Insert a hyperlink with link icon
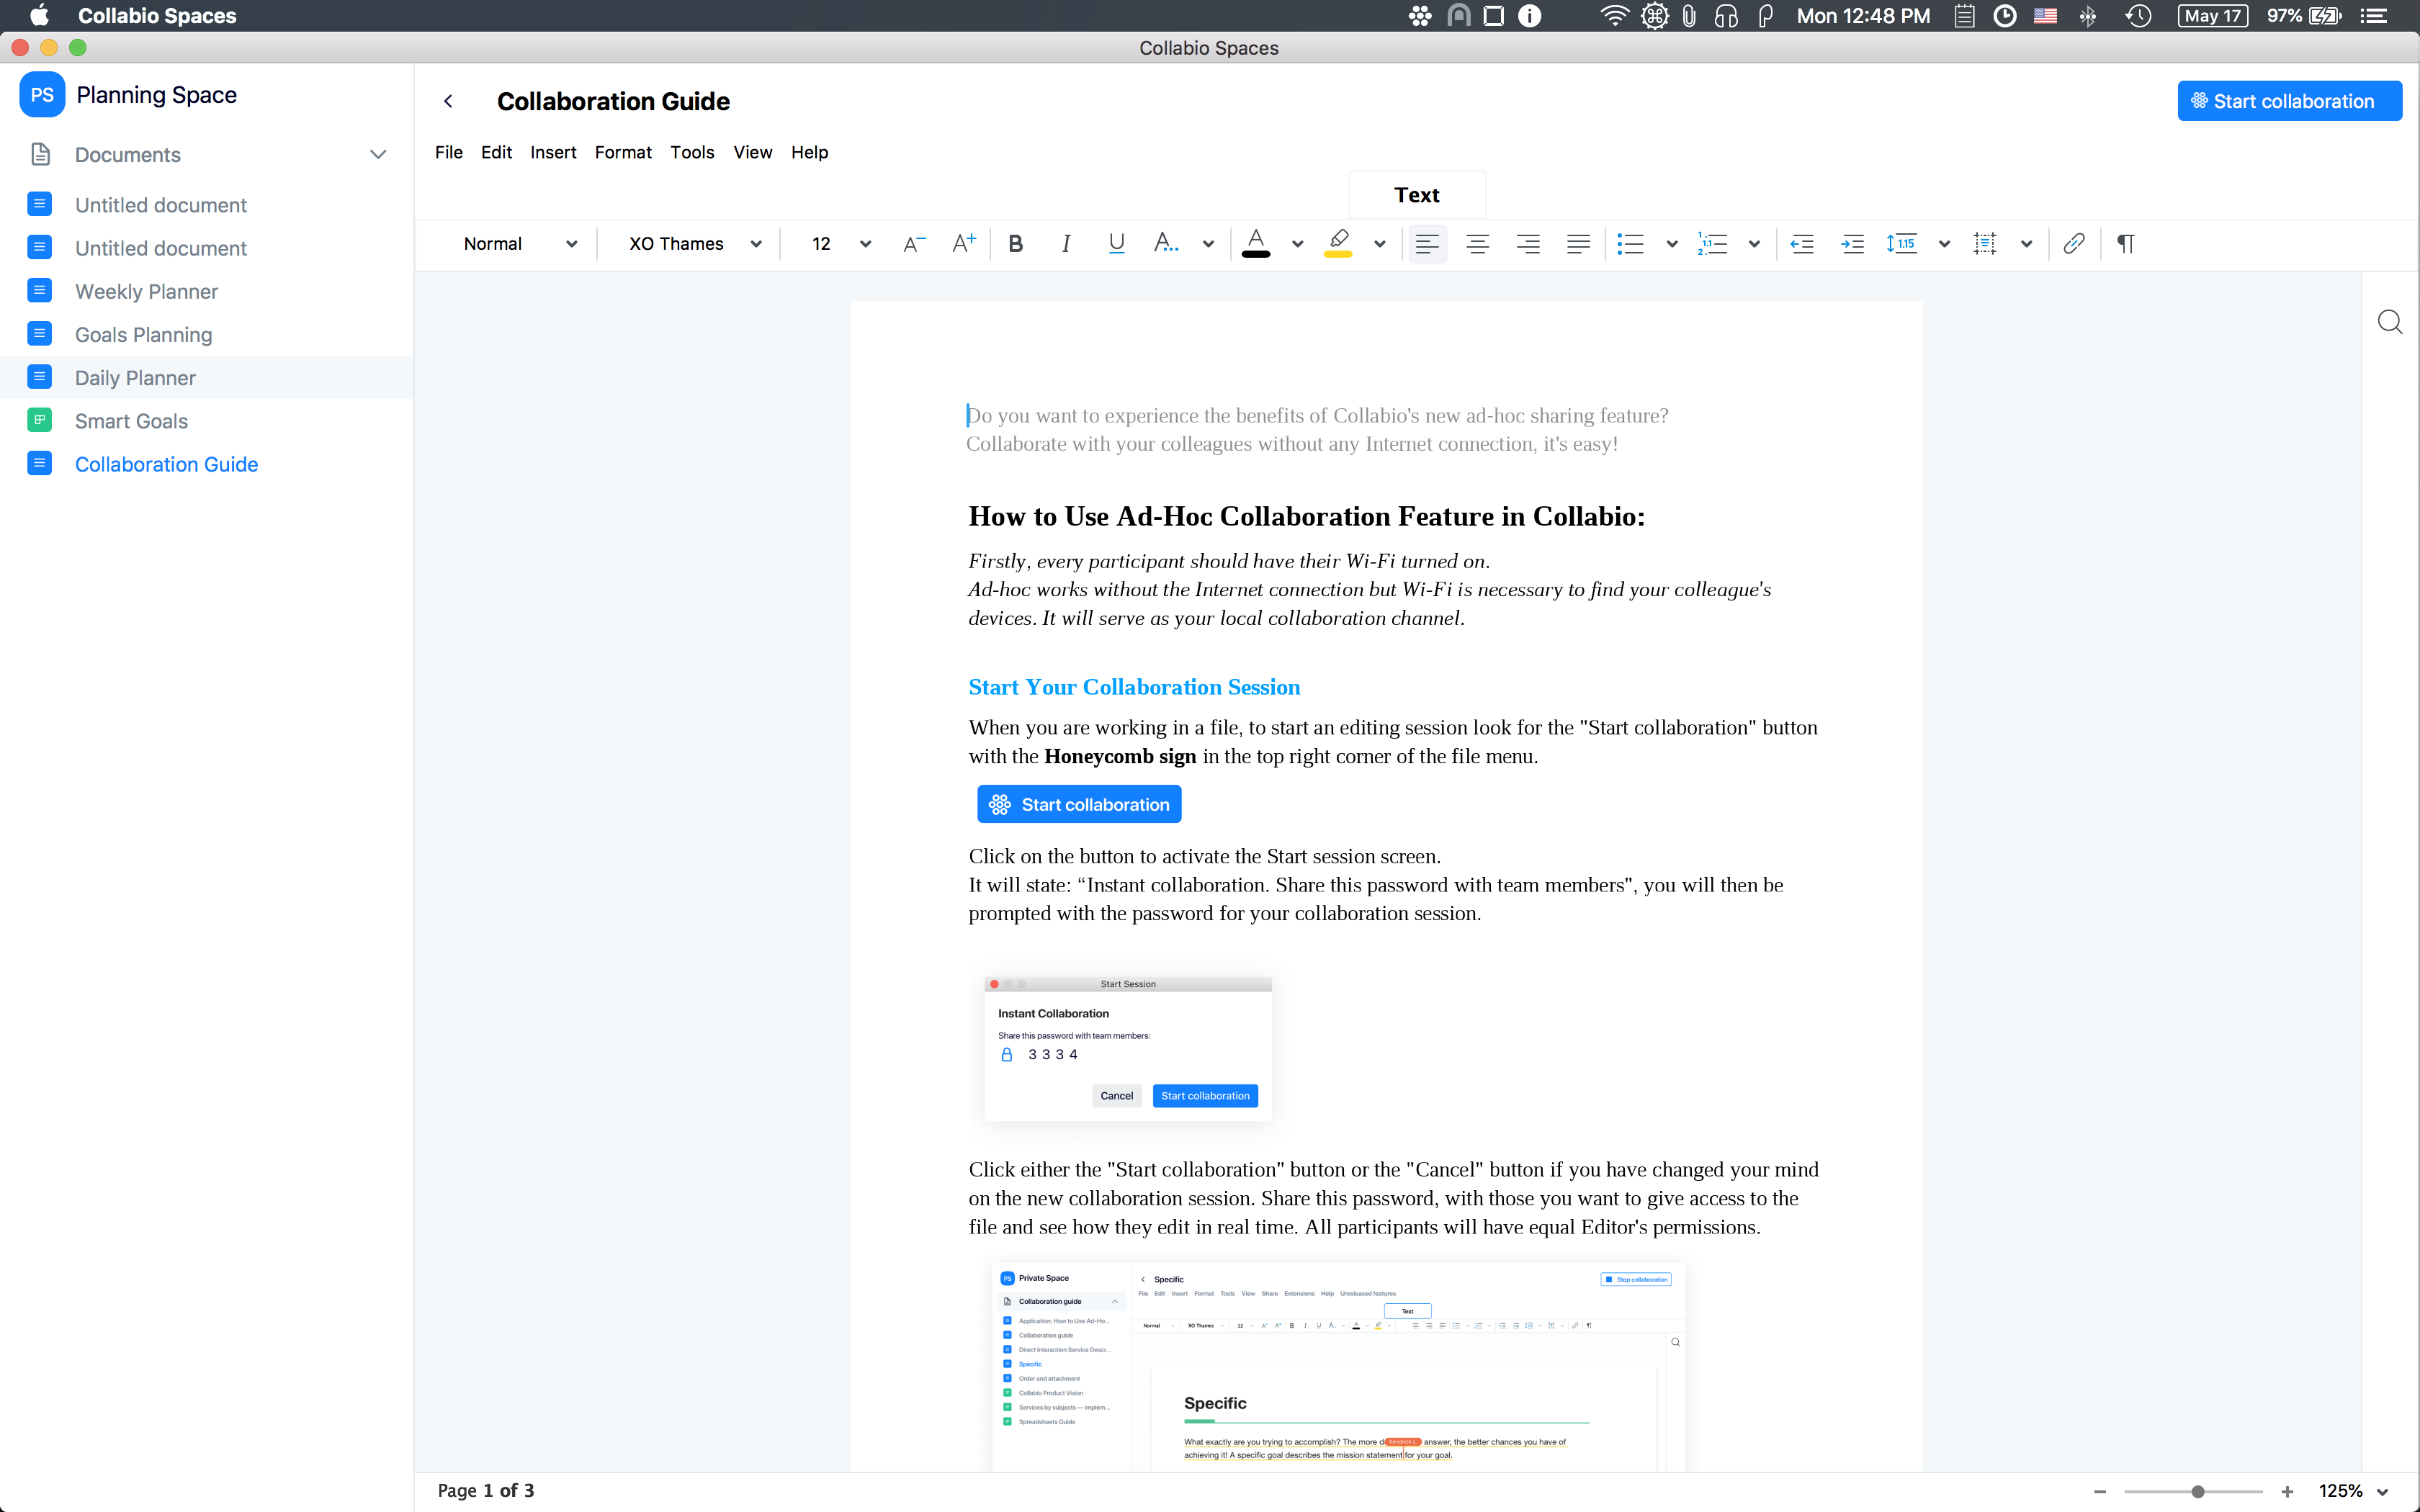 point(2073,244)
